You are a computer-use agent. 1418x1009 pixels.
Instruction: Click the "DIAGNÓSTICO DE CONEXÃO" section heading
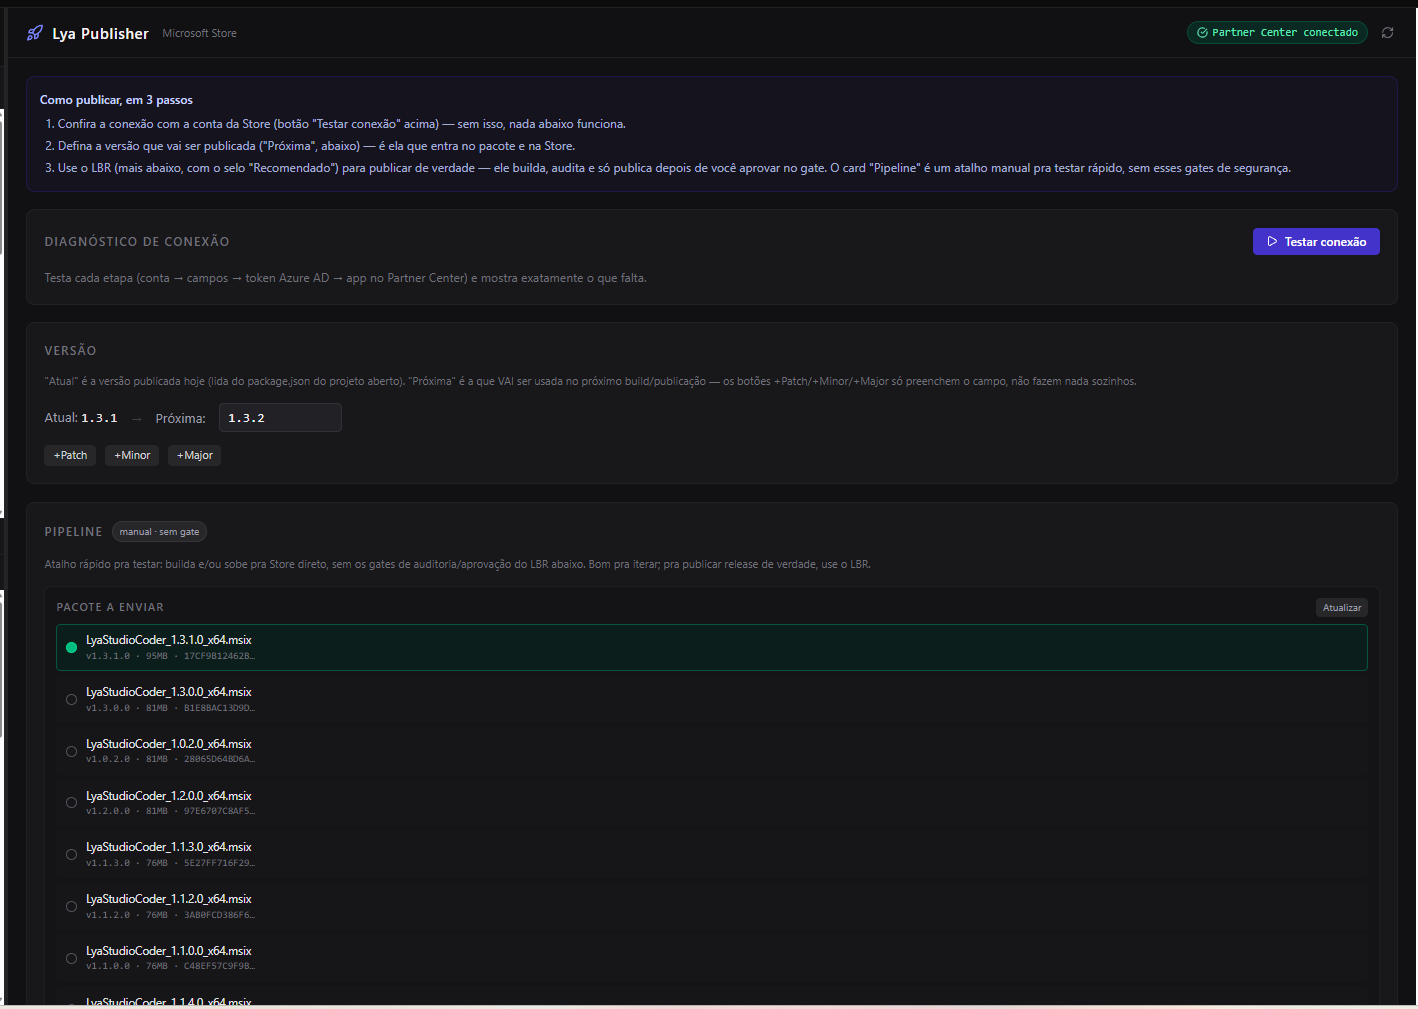137,242
